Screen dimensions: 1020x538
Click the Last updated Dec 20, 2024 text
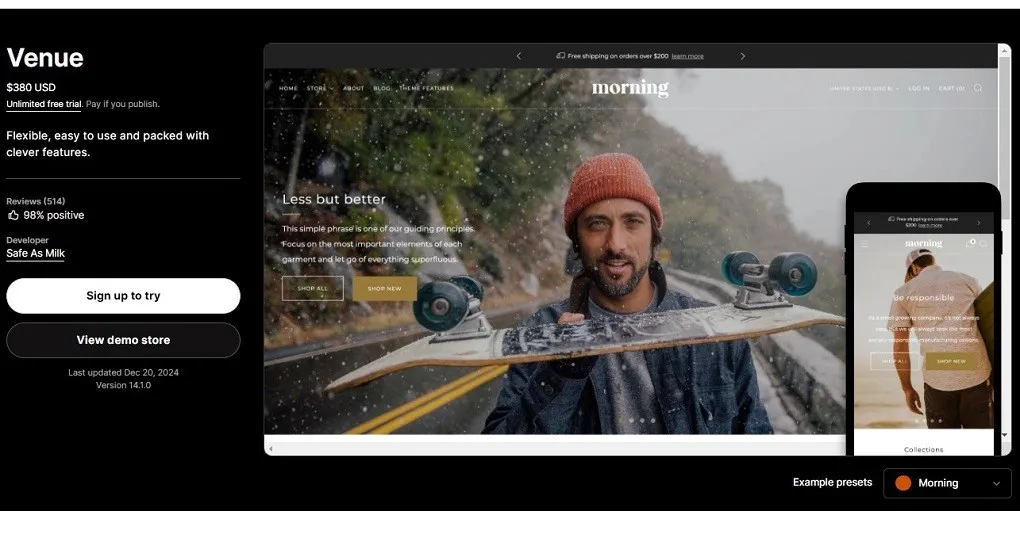[x=123, y=373]
